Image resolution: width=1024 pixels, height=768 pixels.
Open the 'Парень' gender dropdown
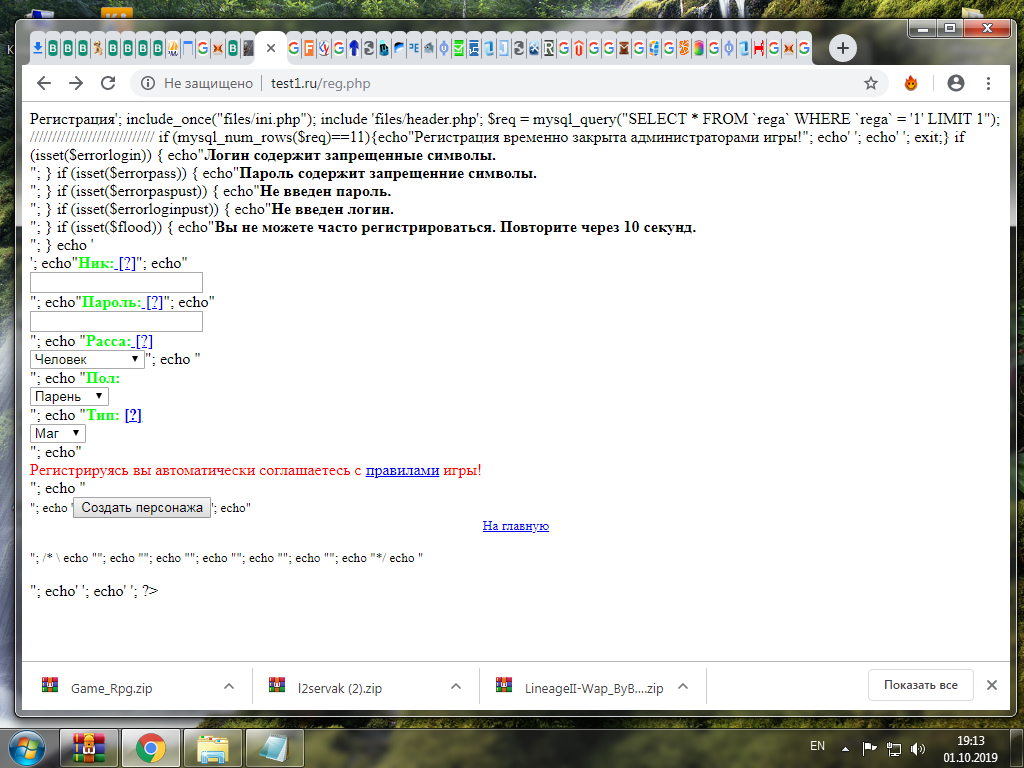(x=69, y=396)
